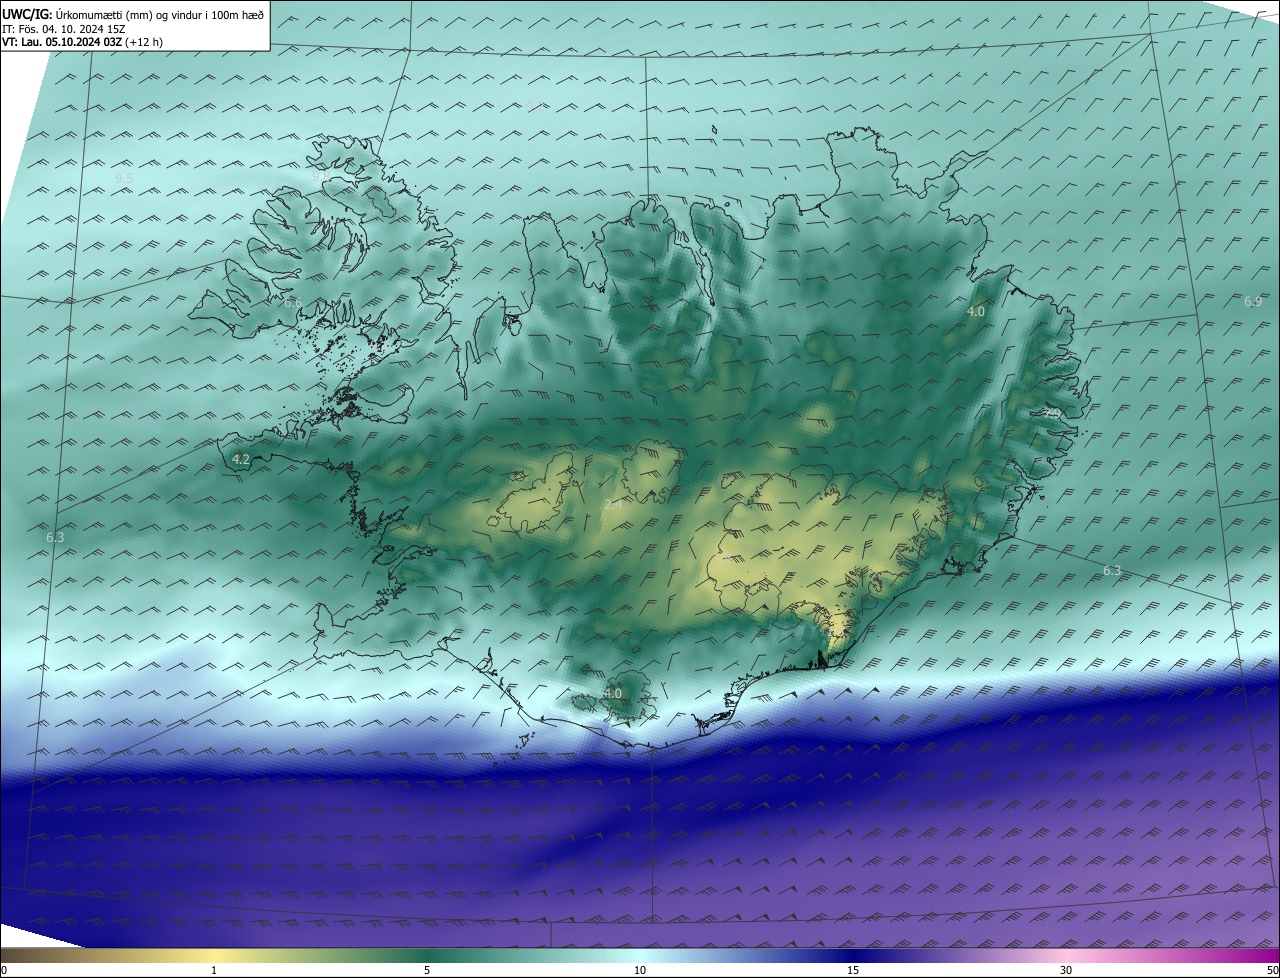Click the 'VT: Lau. 05.10.2024 03Z' line

tap(82, 42)
